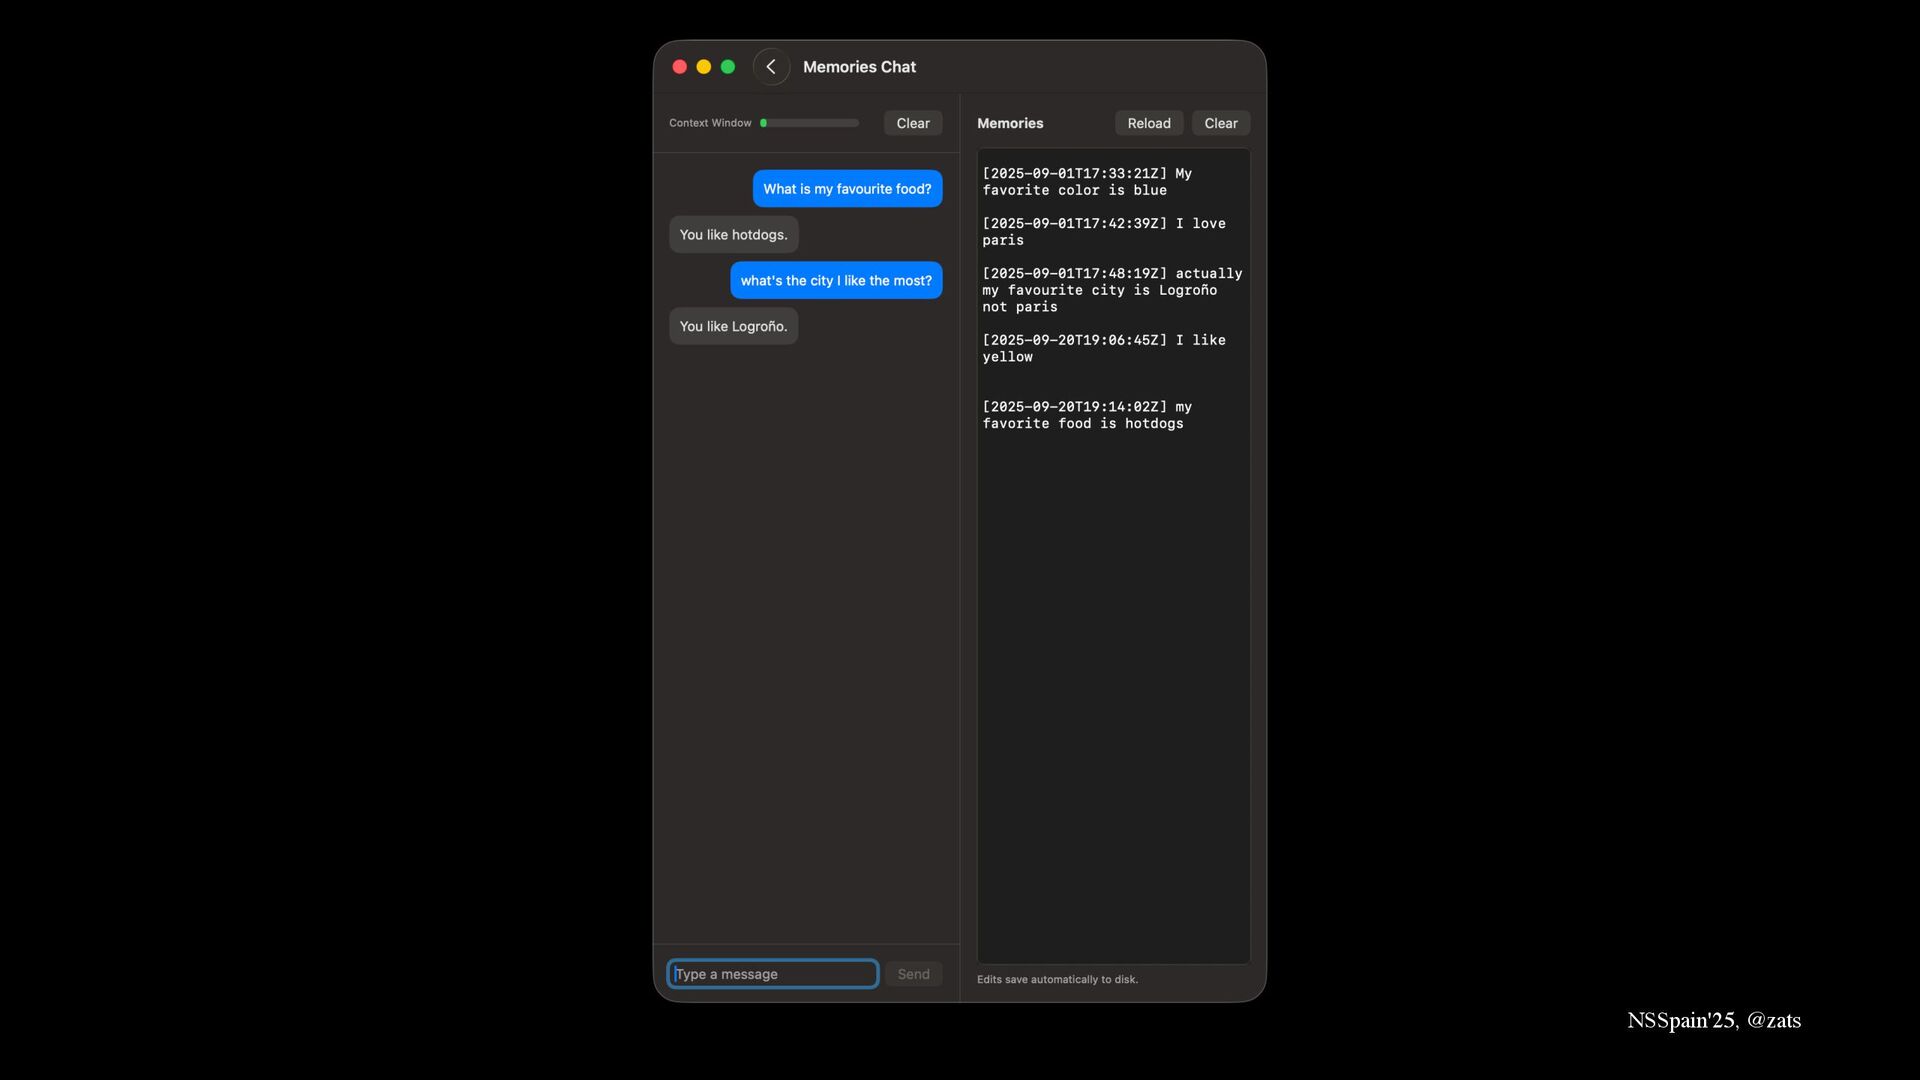Click the 'I like yellow' memory entry

pos(1102,348)
